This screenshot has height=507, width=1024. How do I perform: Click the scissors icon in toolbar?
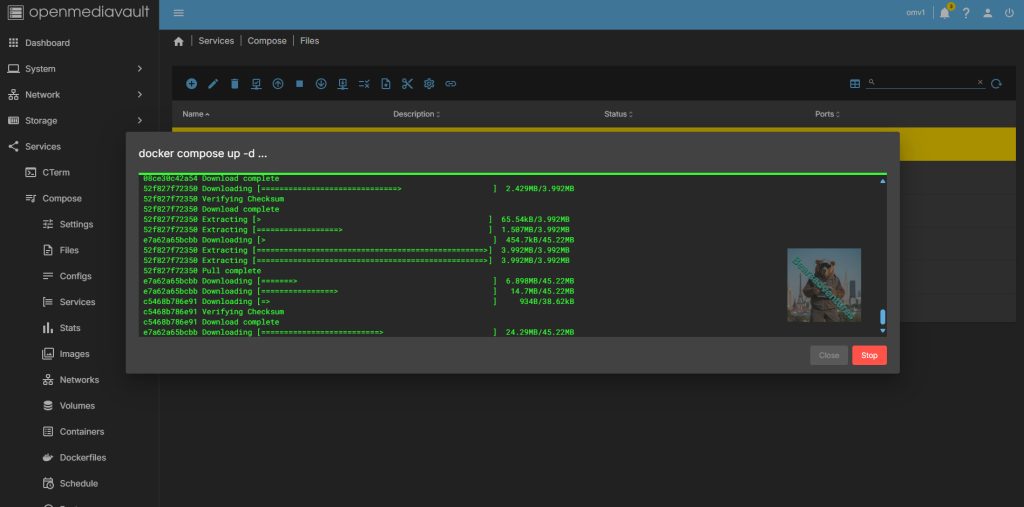[x=407, y=84]
